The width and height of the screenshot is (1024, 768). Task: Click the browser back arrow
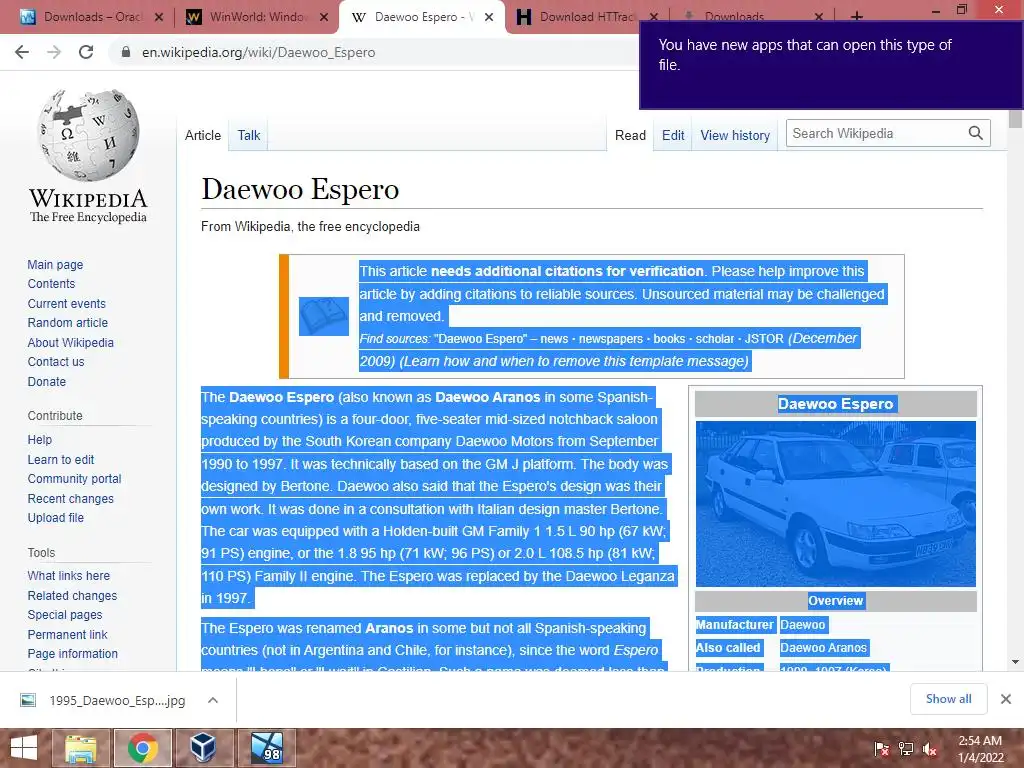click(x=22, y=52)
